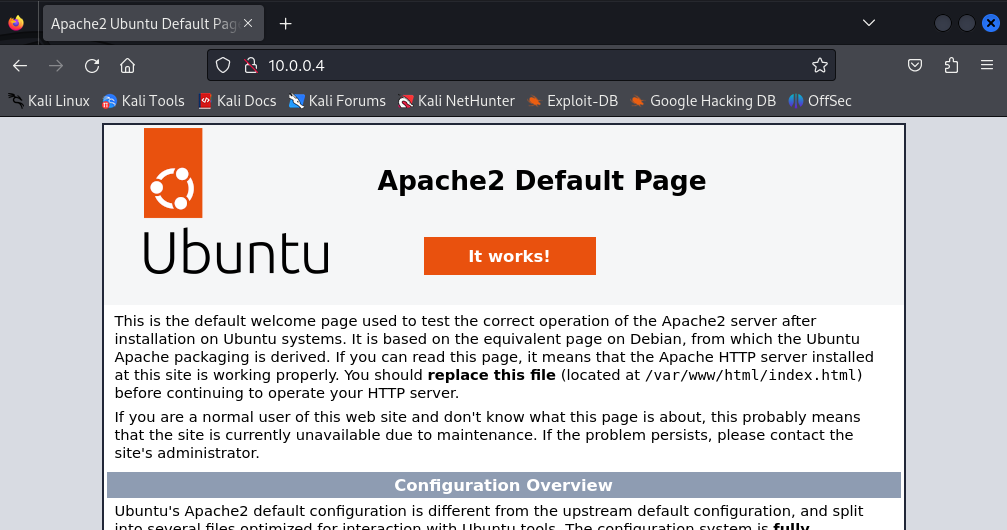Reload the current page
1007x530 pixels.
[x=92, y=66]
